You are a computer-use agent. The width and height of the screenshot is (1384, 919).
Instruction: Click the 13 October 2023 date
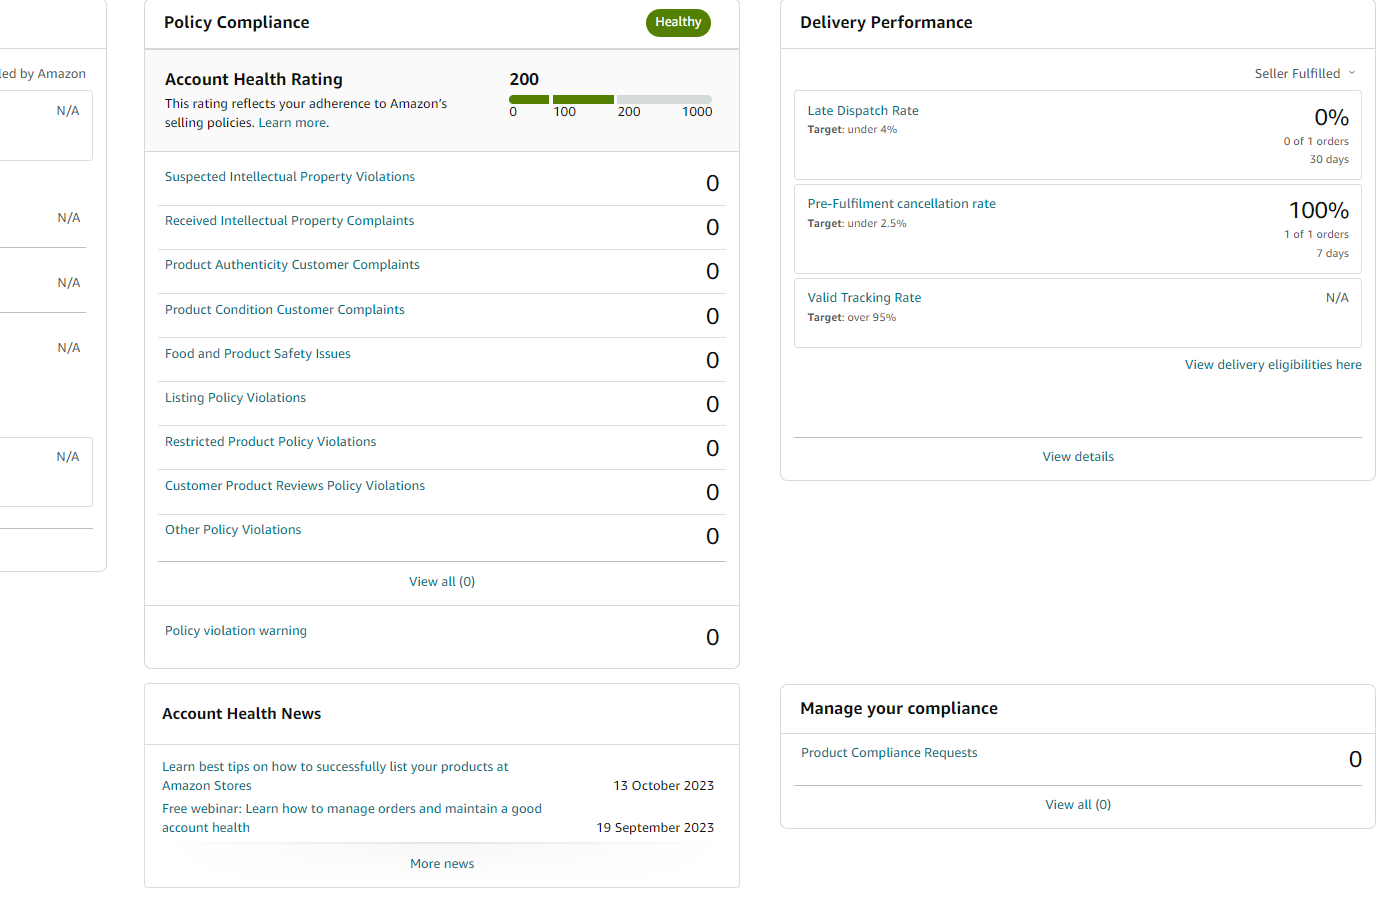click(664, 786)
